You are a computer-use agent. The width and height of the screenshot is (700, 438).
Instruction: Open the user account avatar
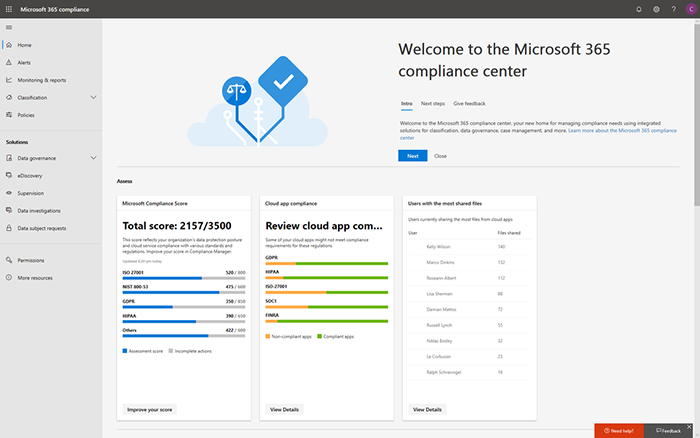[x=690, y=9]
